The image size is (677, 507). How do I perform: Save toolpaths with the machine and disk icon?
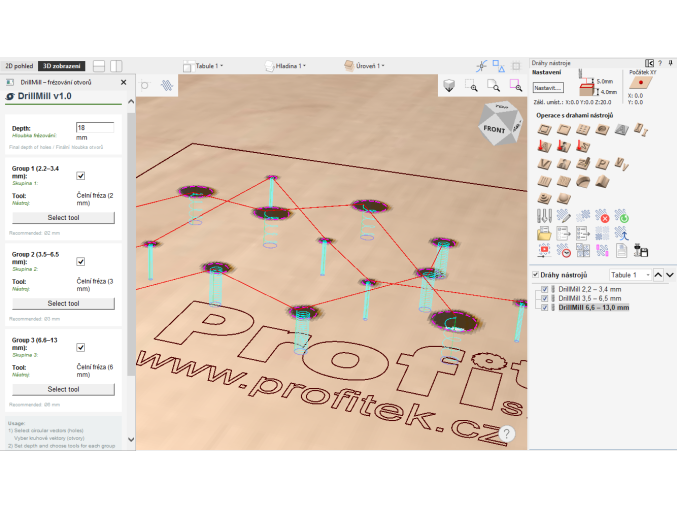(x=641, y=250)
